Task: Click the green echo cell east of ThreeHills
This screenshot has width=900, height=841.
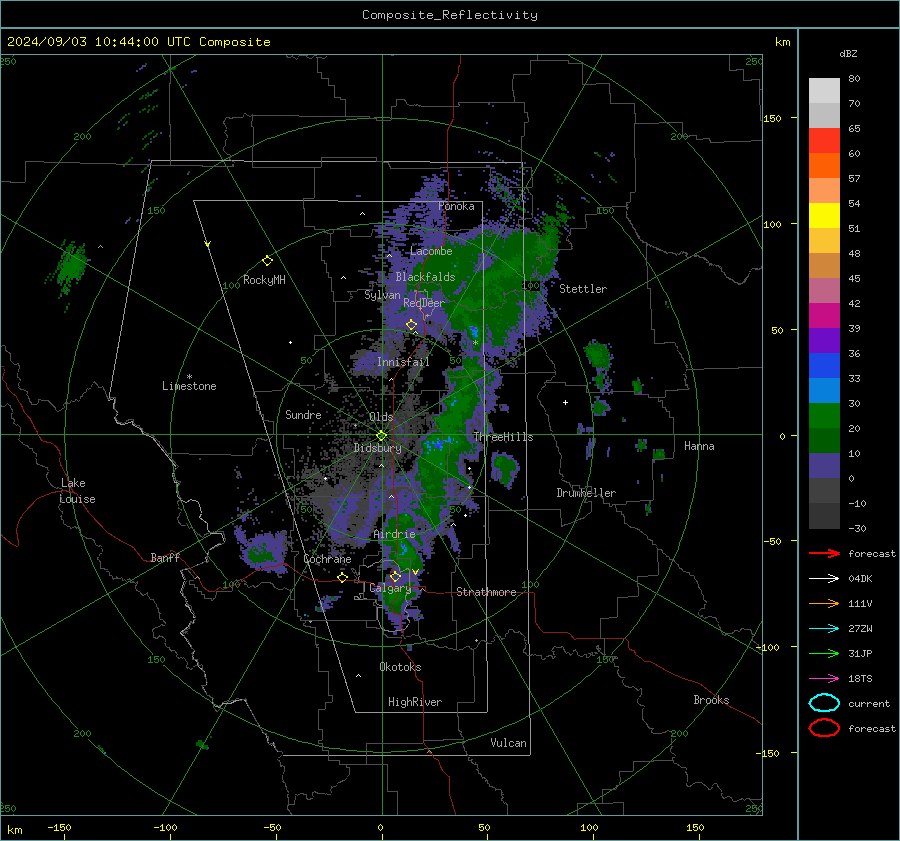Action: point(505,468)
